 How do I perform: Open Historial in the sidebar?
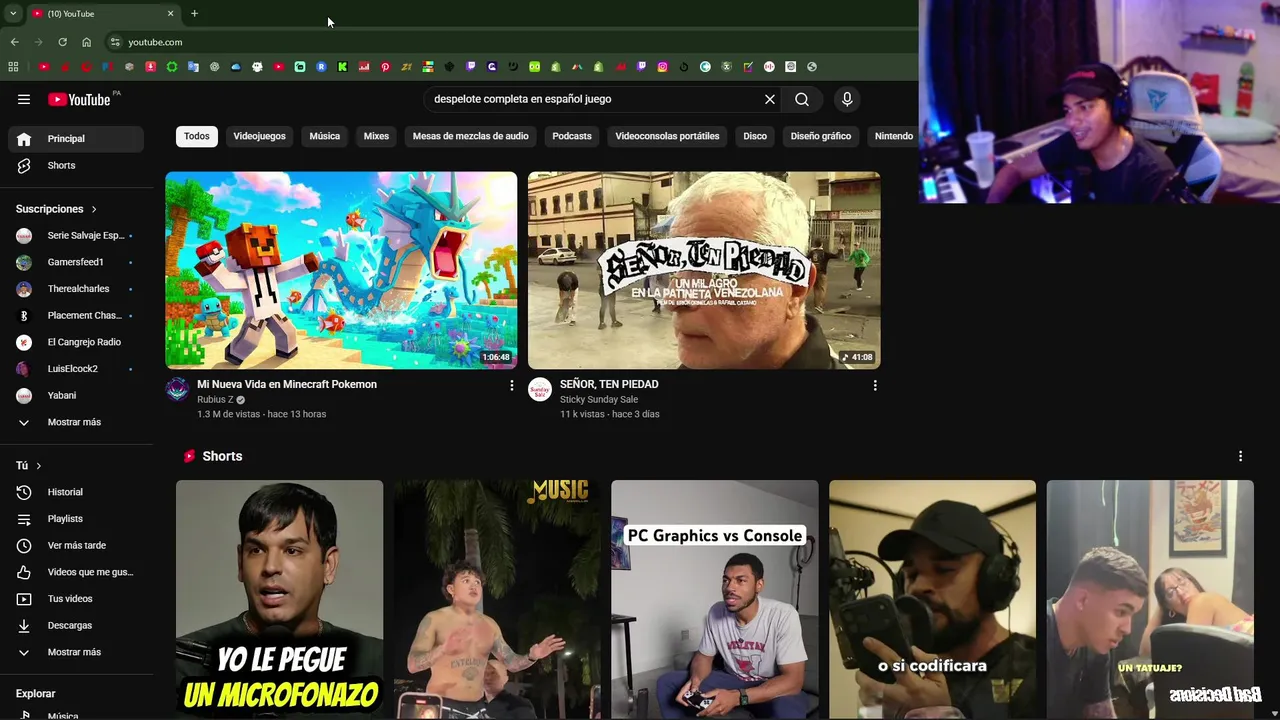(x=76, y=492)
